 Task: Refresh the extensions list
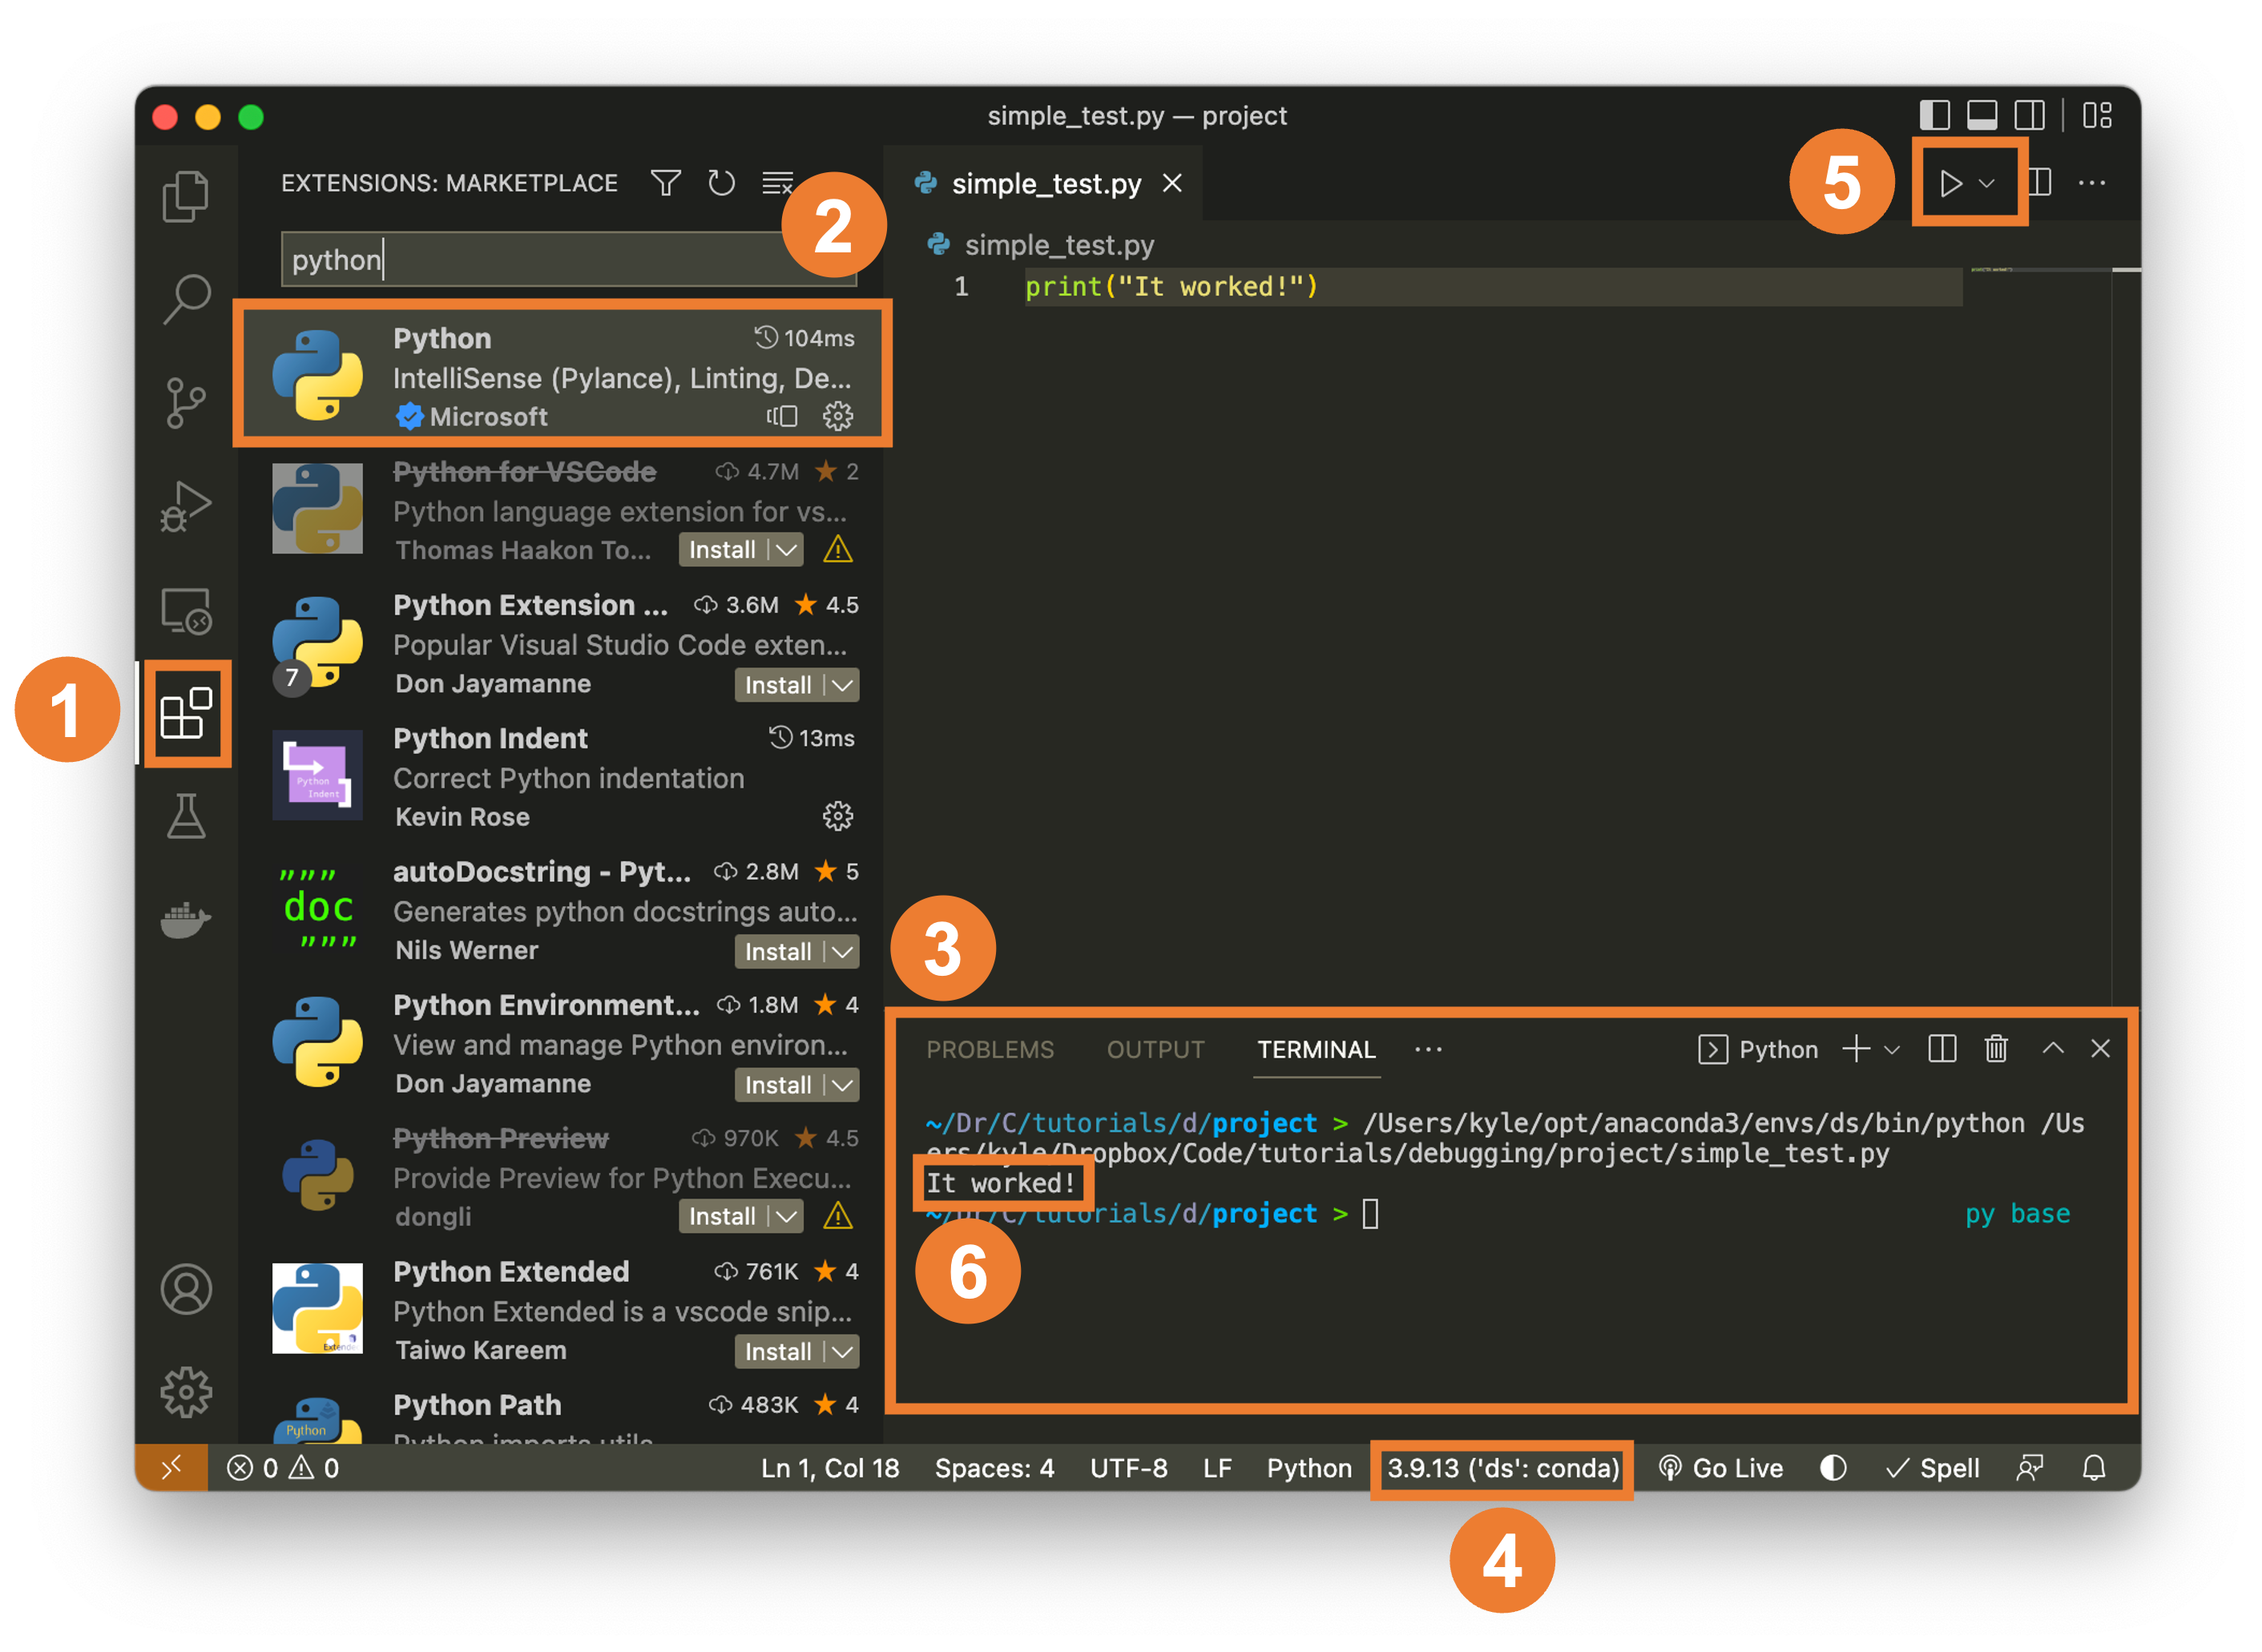point(721,183)
